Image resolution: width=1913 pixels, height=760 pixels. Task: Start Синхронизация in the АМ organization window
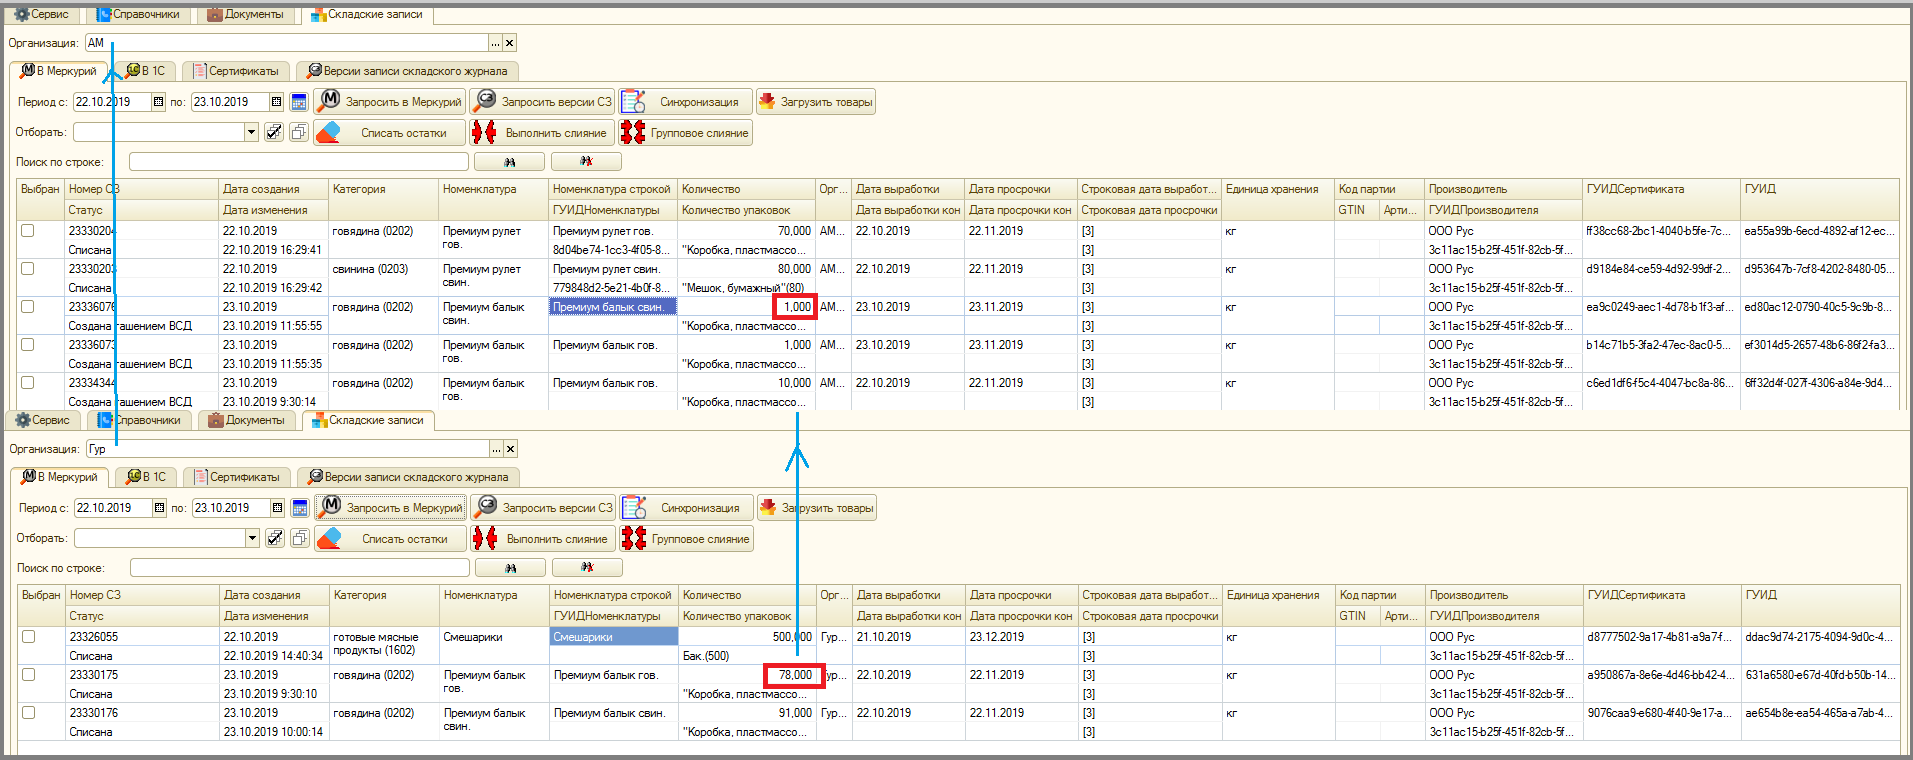(685, 102)
